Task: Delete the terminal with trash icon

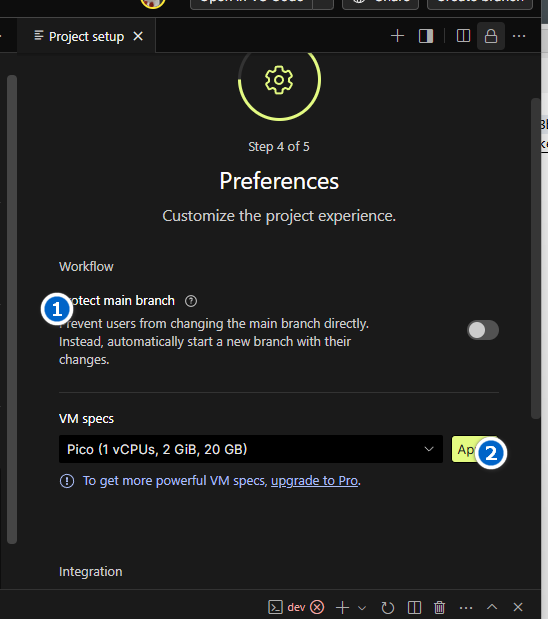Action: click(x=439, y=607)
